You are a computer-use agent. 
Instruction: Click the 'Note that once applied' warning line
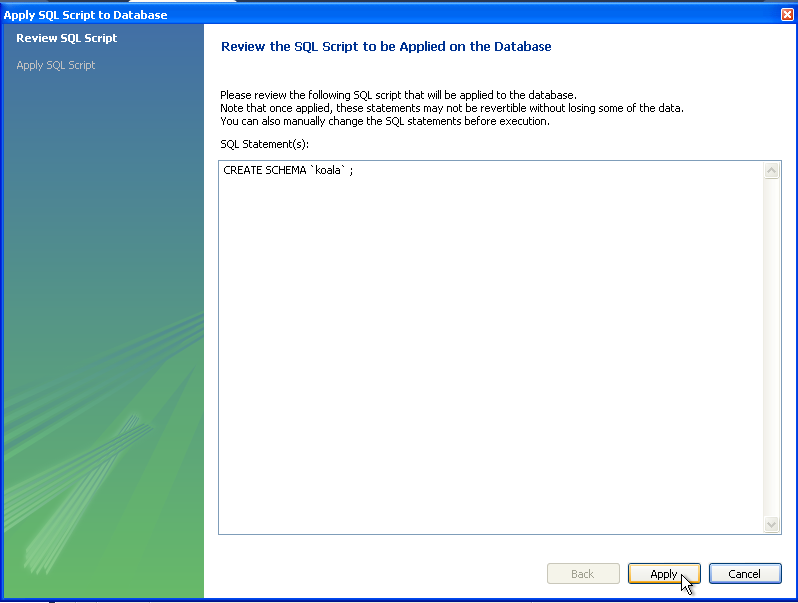point(452,108)
